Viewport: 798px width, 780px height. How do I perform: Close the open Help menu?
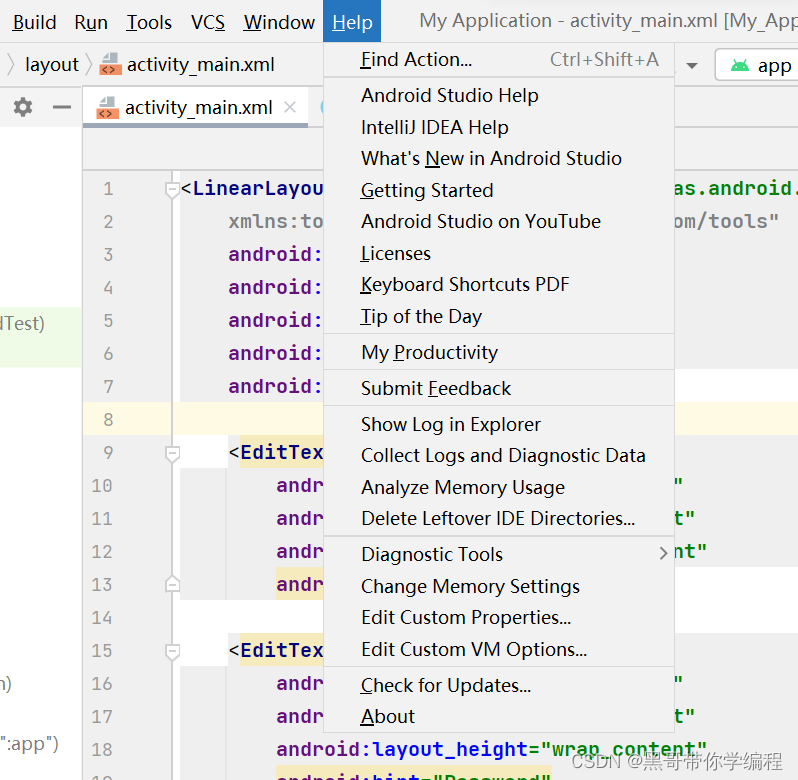pyautogui.click(x=352, y=21)
